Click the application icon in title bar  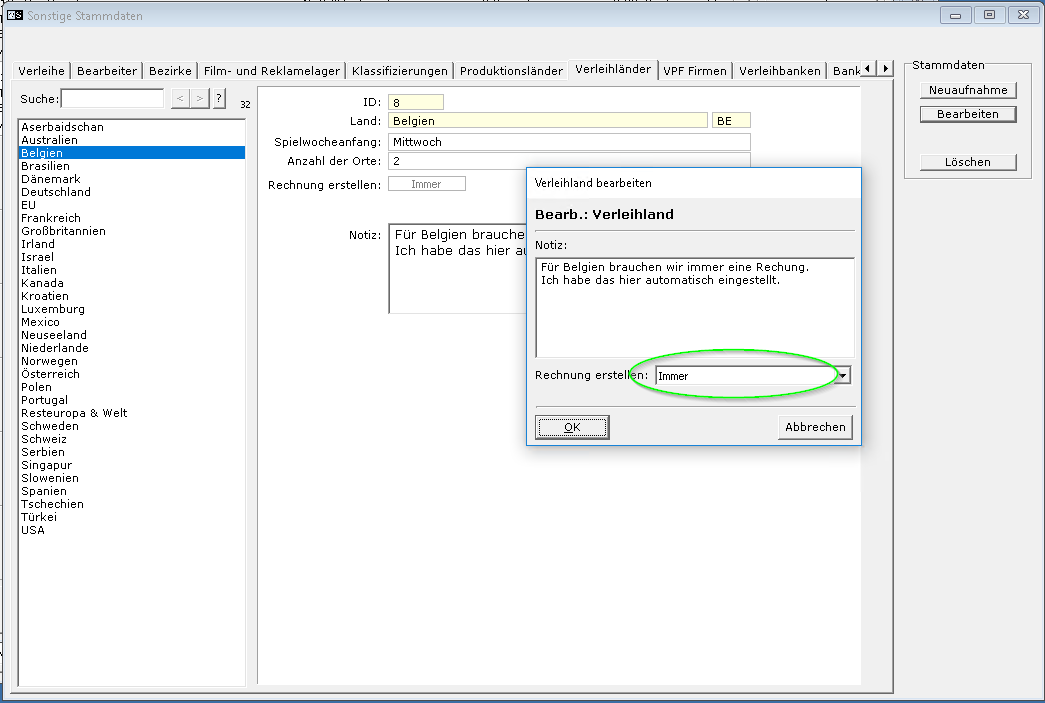point(15,15)
